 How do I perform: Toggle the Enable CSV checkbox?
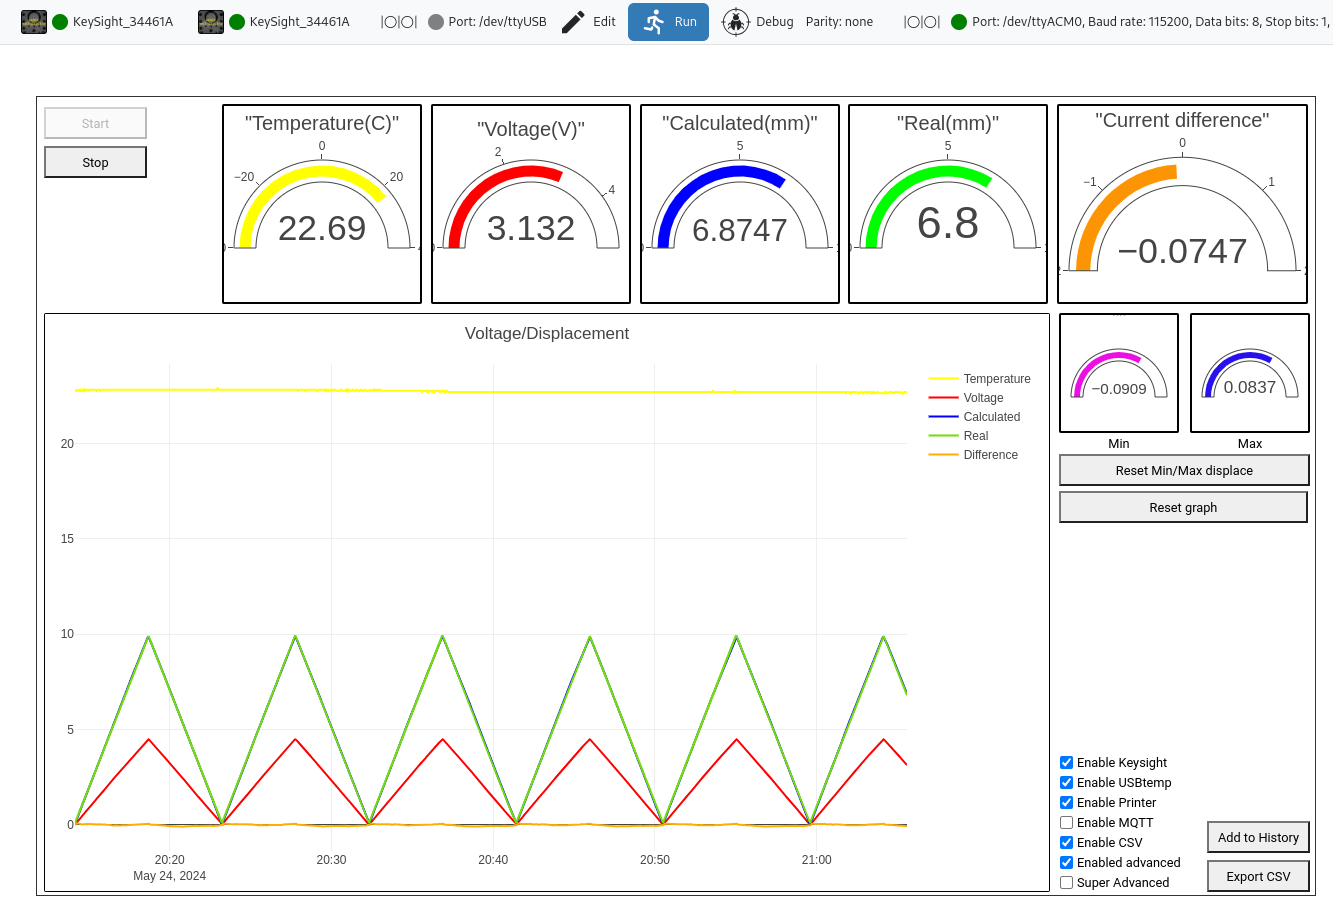(1066, 842)
